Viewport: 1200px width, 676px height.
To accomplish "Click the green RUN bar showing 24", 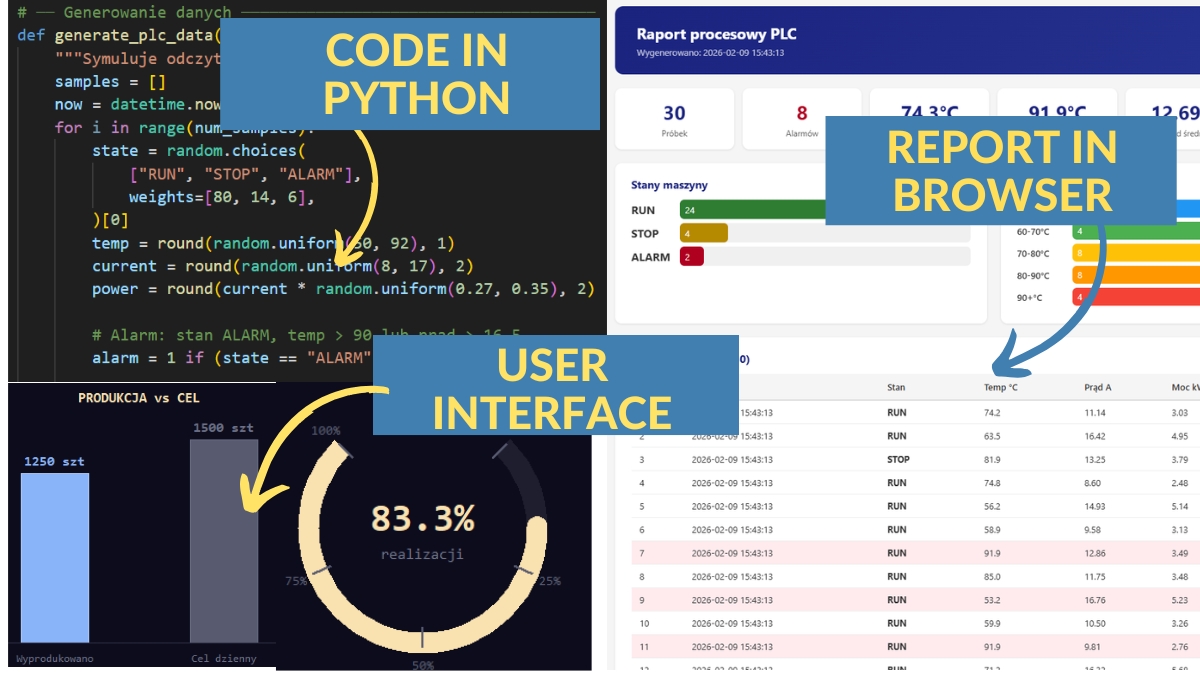I will tap(750, 210).
